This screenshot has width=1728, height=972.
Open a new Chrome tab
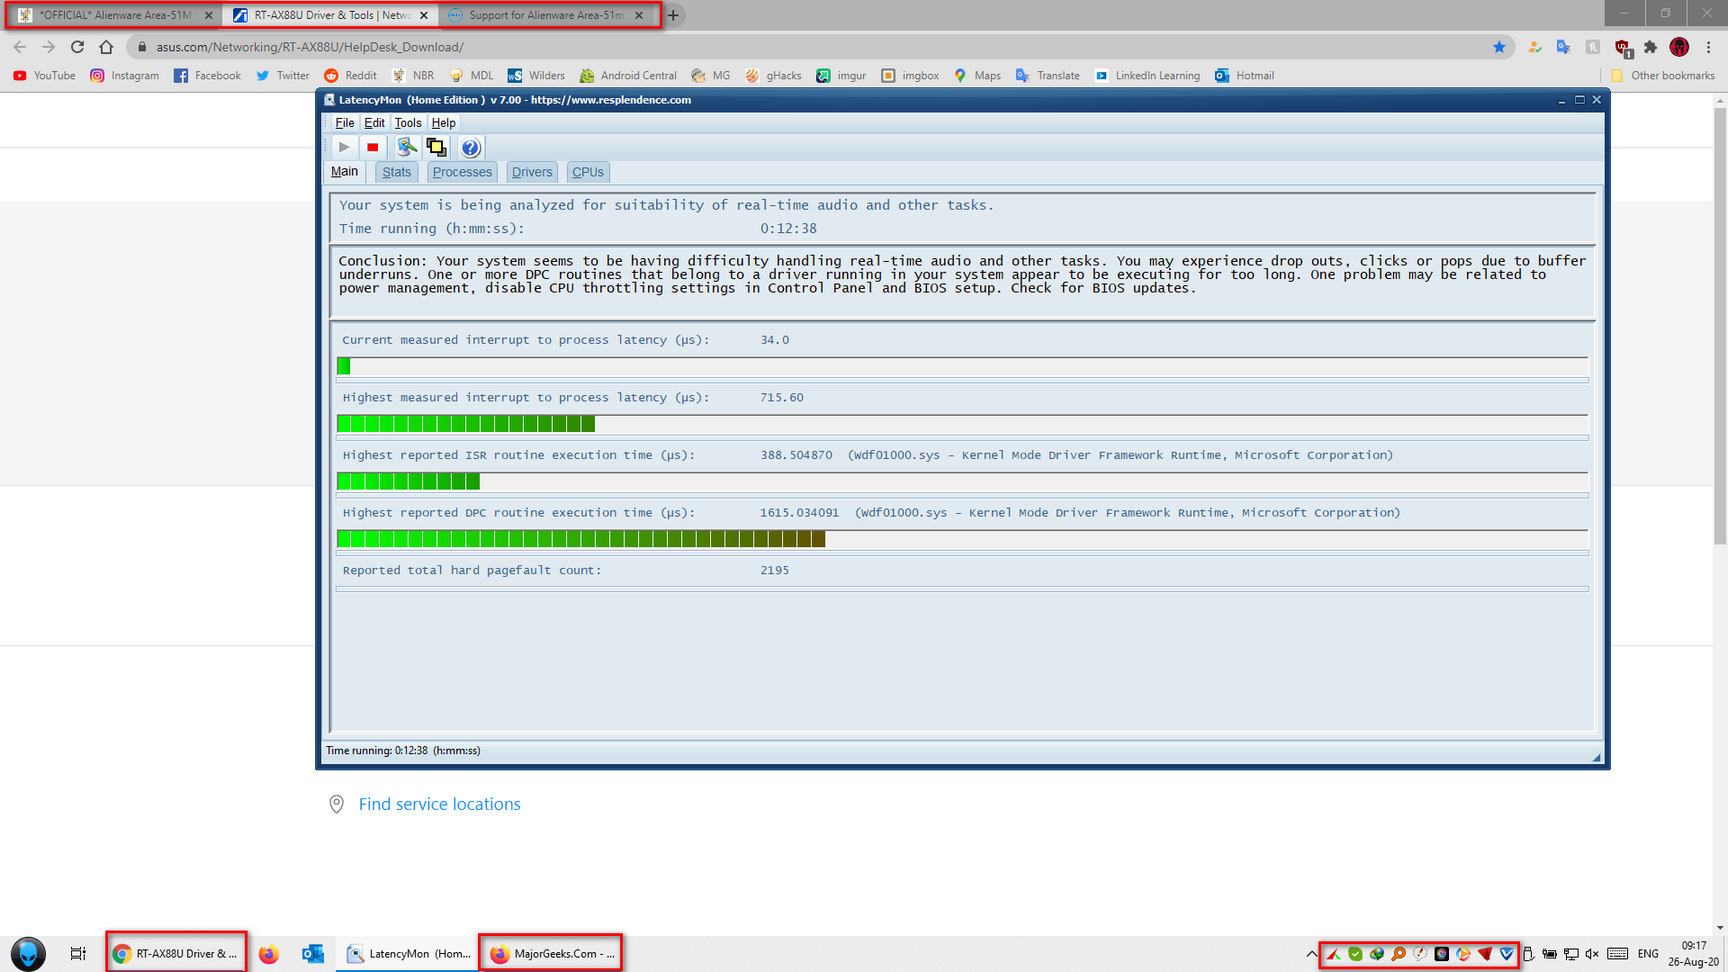pos(673,15)
